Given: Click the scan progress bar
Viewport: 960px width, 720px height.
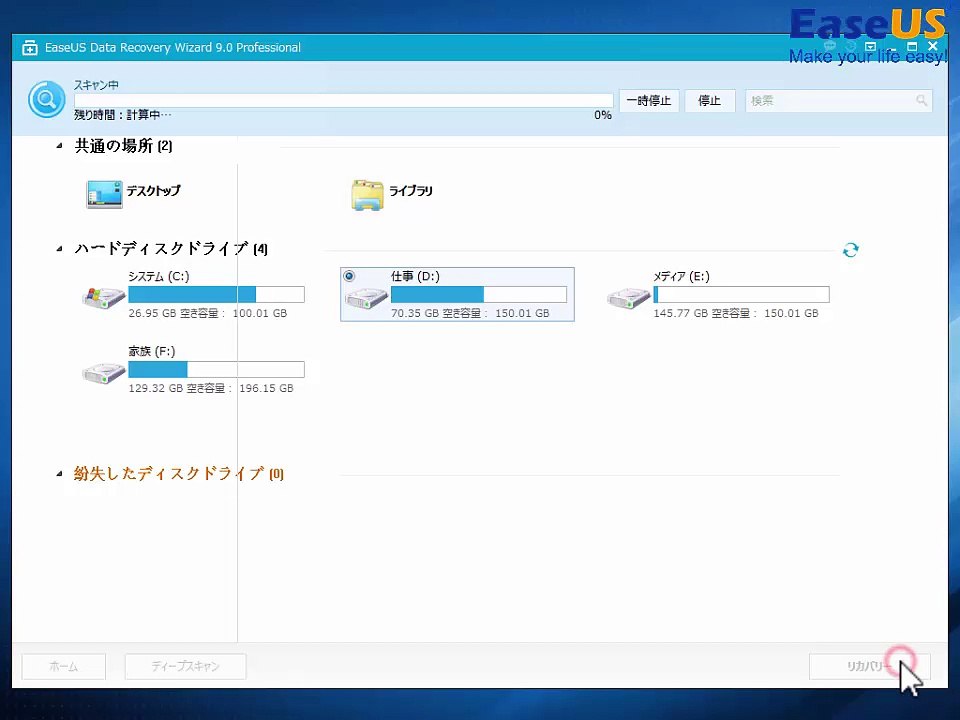Looking at the screenshot, I should (x=343, y=100).
